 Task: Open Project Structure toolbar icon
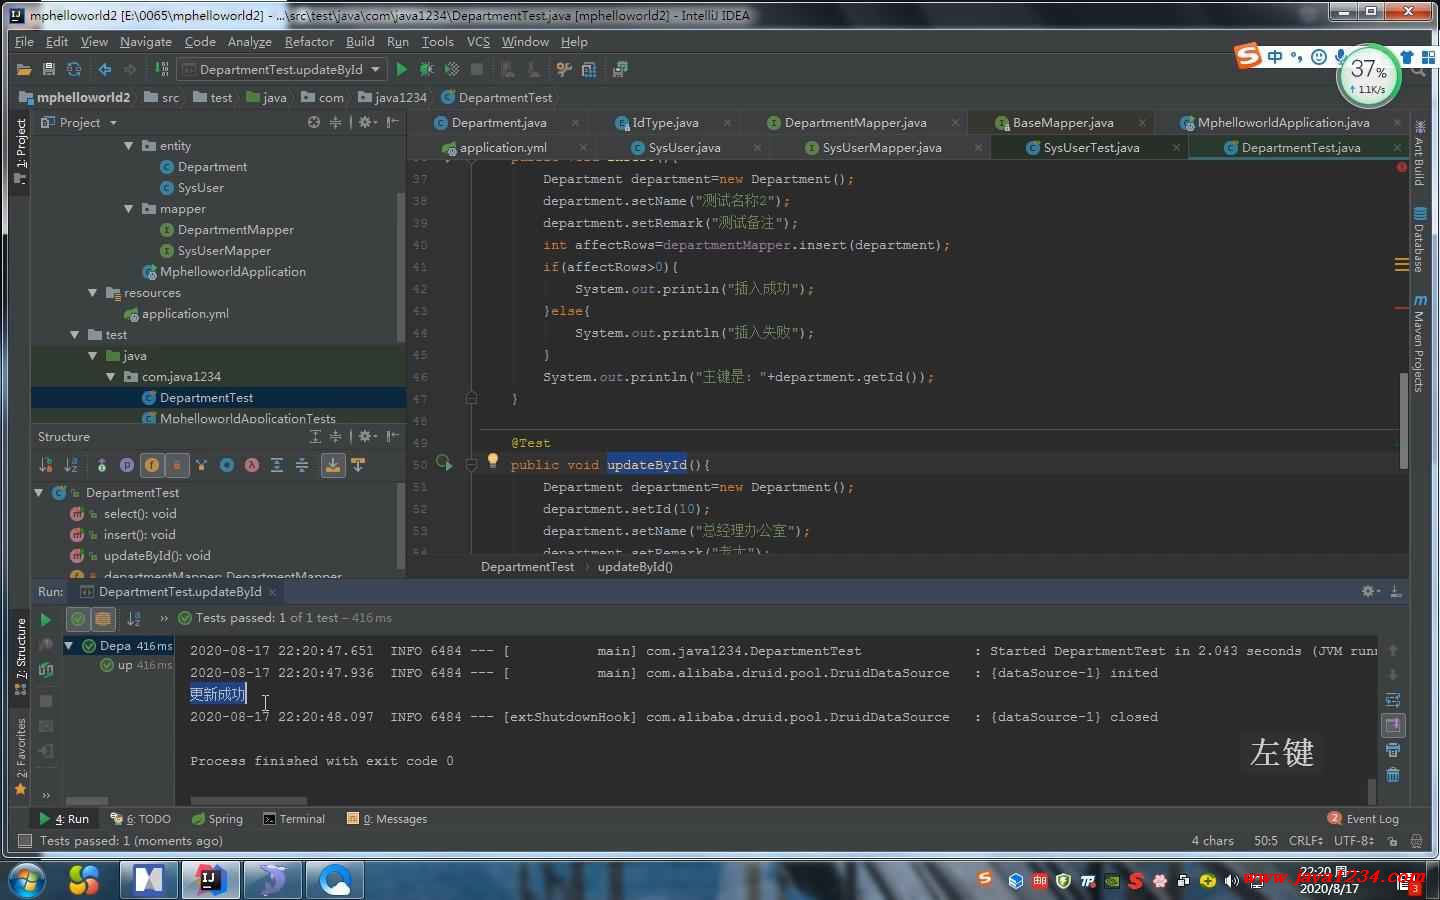589,69
